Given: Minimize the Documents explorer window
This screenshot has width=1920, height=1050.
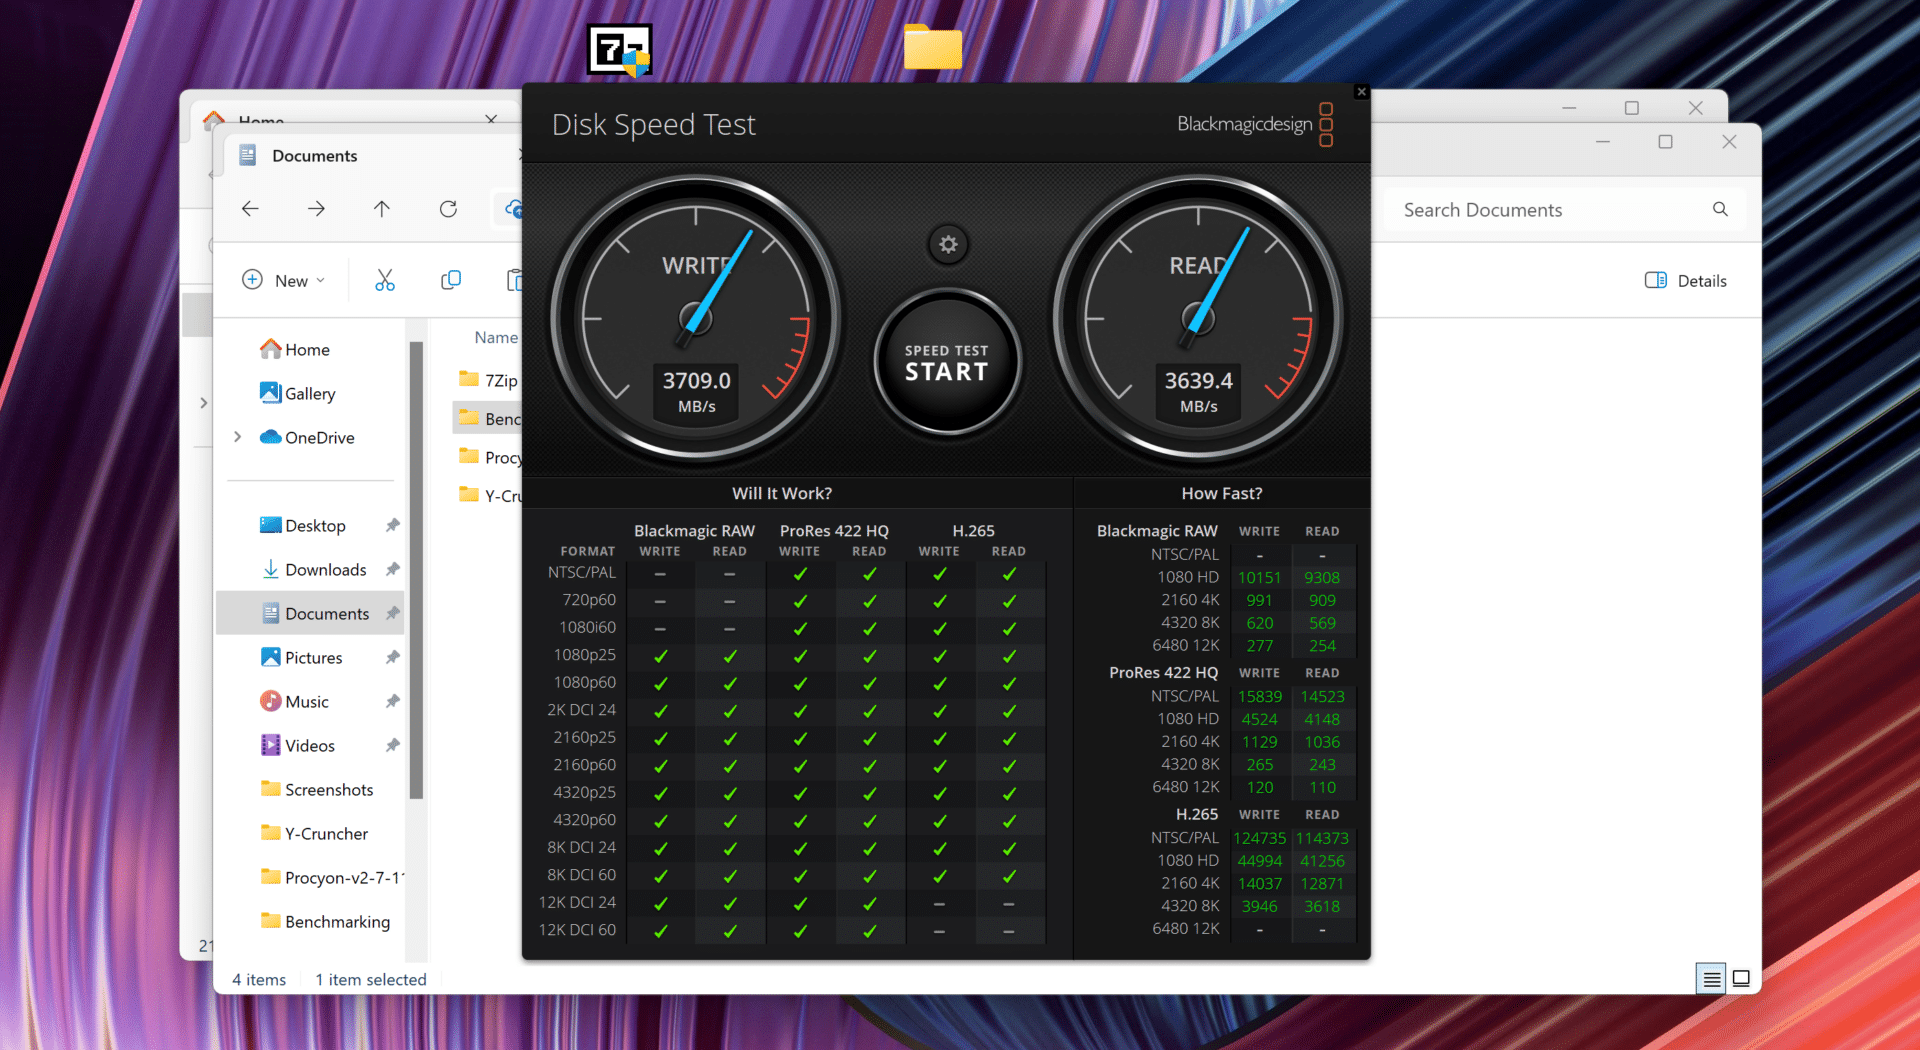Looking at the screenshot, I should [x=1603, y=142].
